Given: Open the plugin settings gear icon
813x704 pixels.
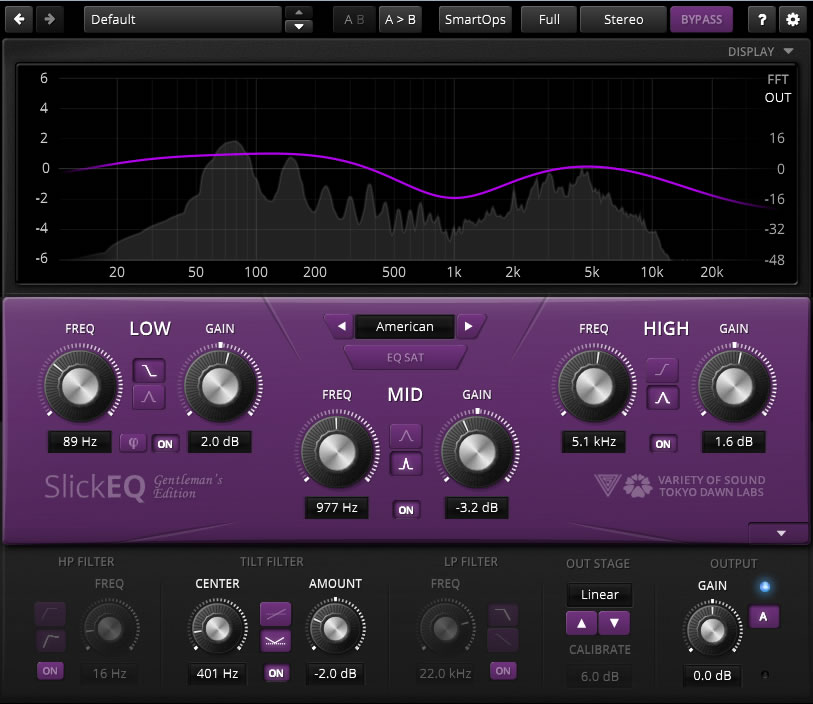Looking at the screenshot, I should click(793, 19).
